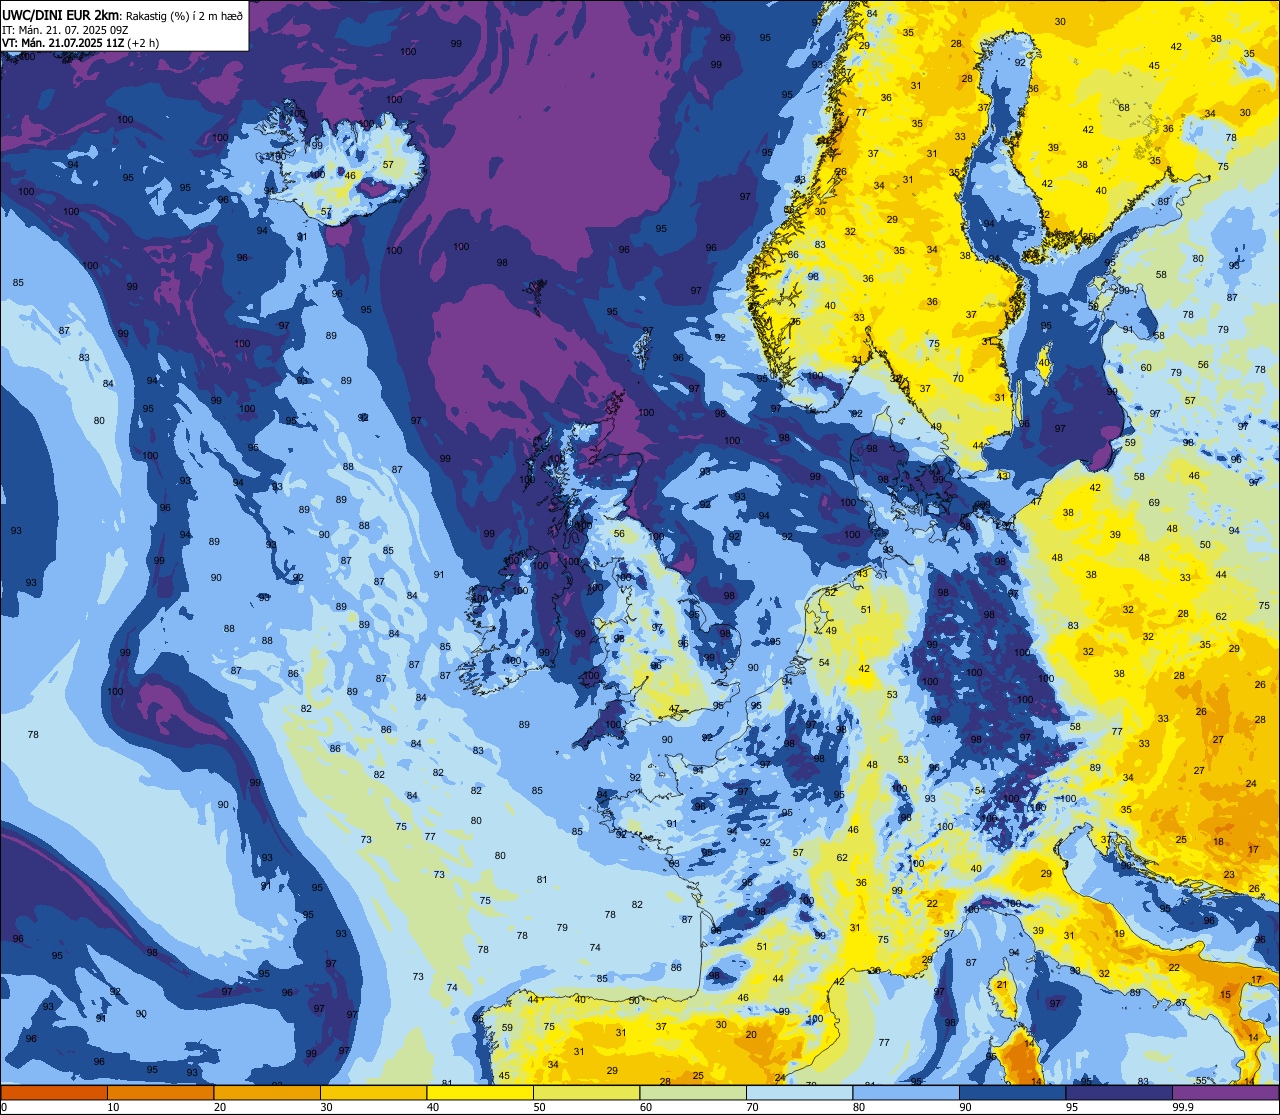Click the legend color segment between 30 and 40

click(x=373, y=1092)
